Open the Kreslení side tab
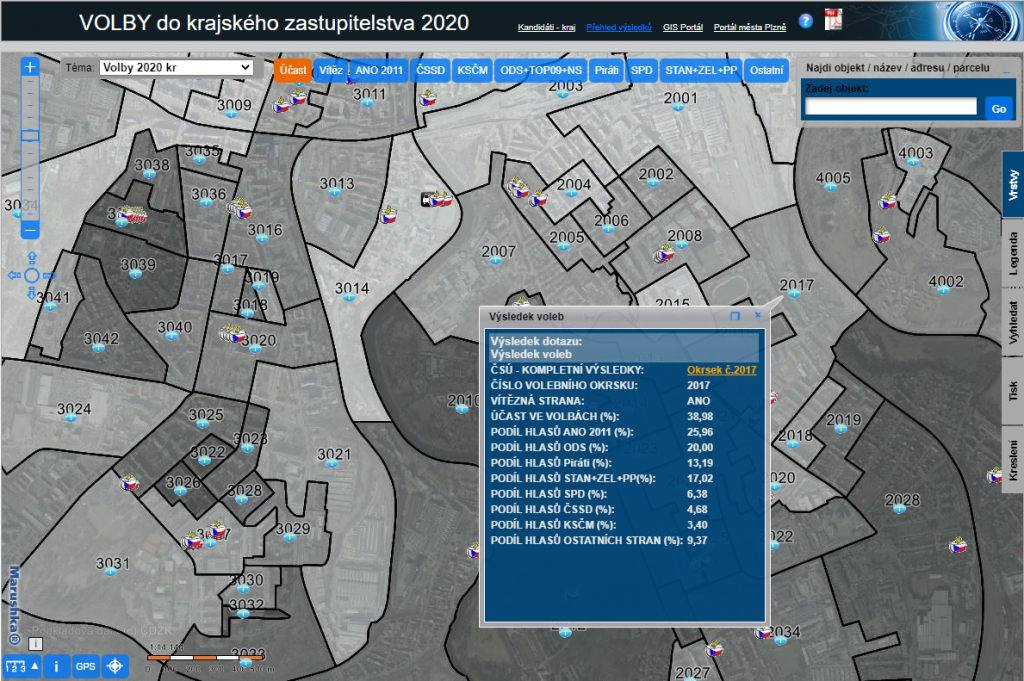This screenshot has width=1024, height=681. pos(1013,460)
